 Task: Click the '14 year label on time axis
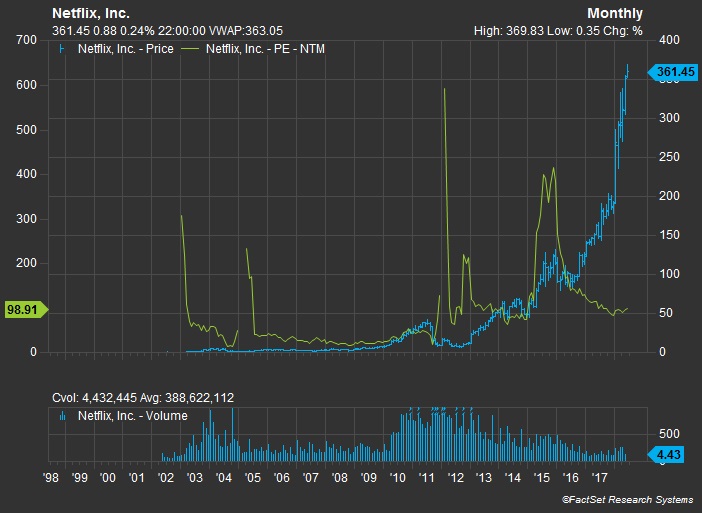[513, 478]
